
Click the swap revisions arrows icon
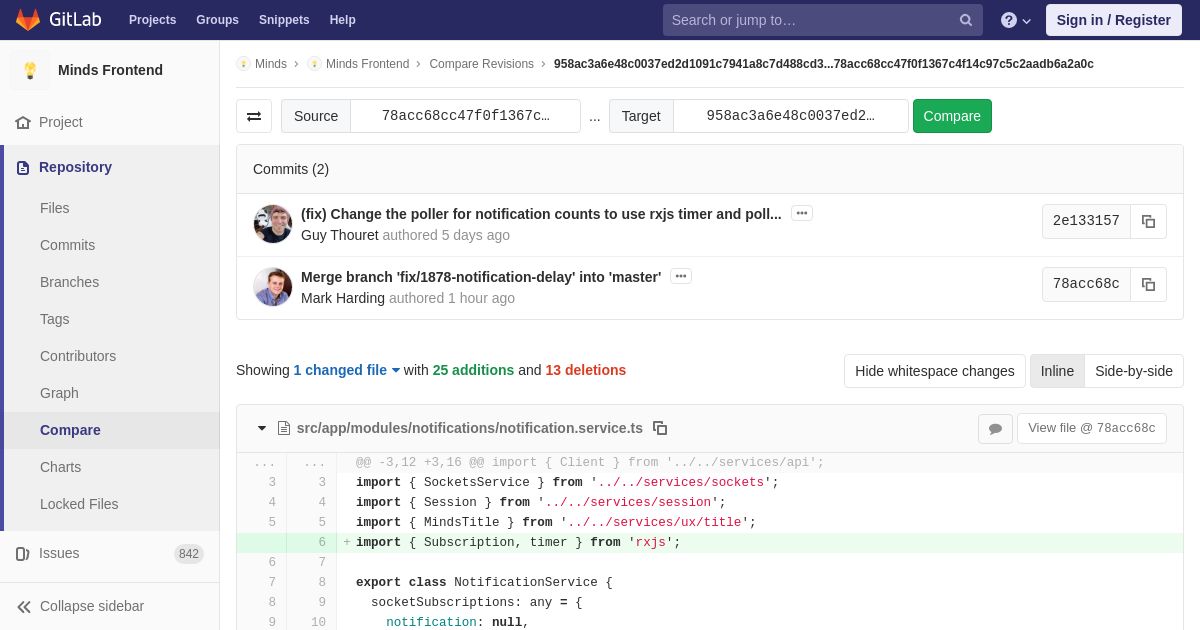tap(254, 116)
